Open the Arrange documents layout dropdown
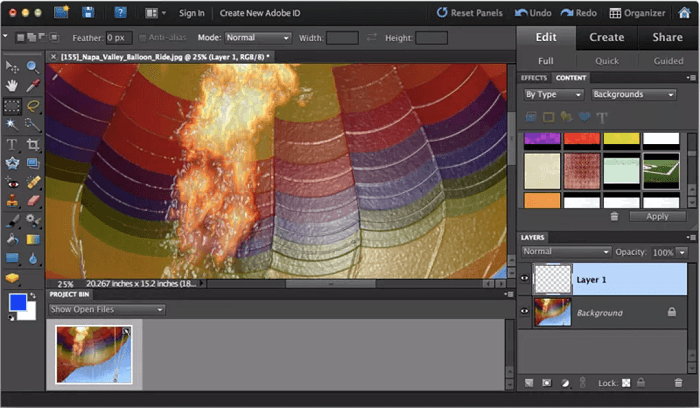The height and width of the screenshot is (408, 700). [155, 13]
